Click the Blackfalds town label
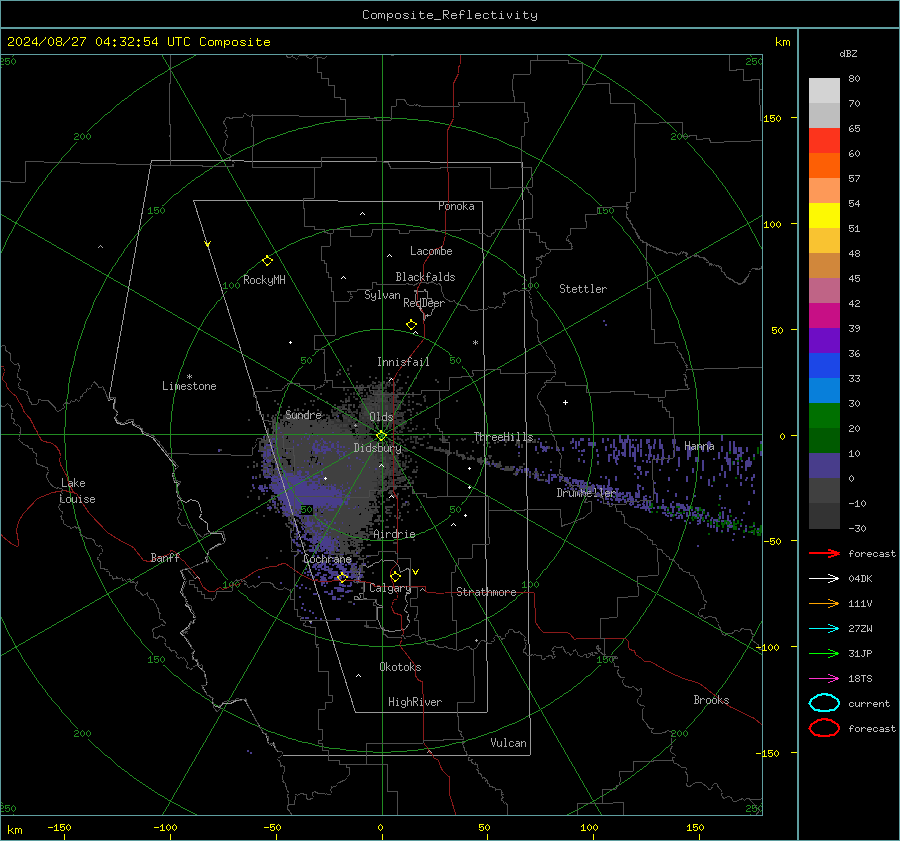900x841 pixels. [x=425, y=277]
